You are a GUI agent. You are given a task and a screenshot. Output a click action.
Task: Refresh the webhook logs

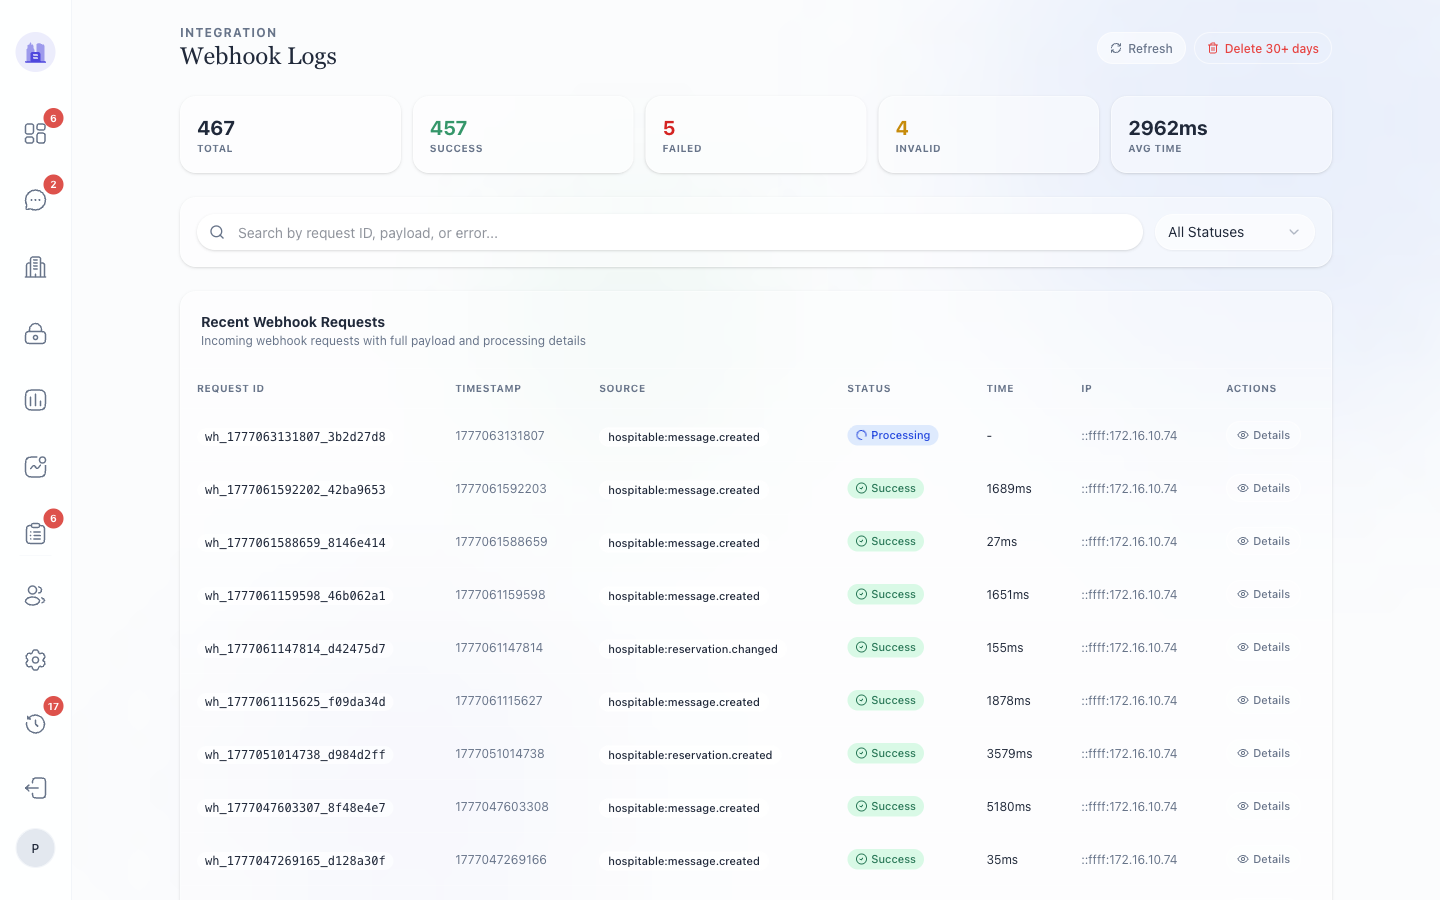pos(1141,48)
